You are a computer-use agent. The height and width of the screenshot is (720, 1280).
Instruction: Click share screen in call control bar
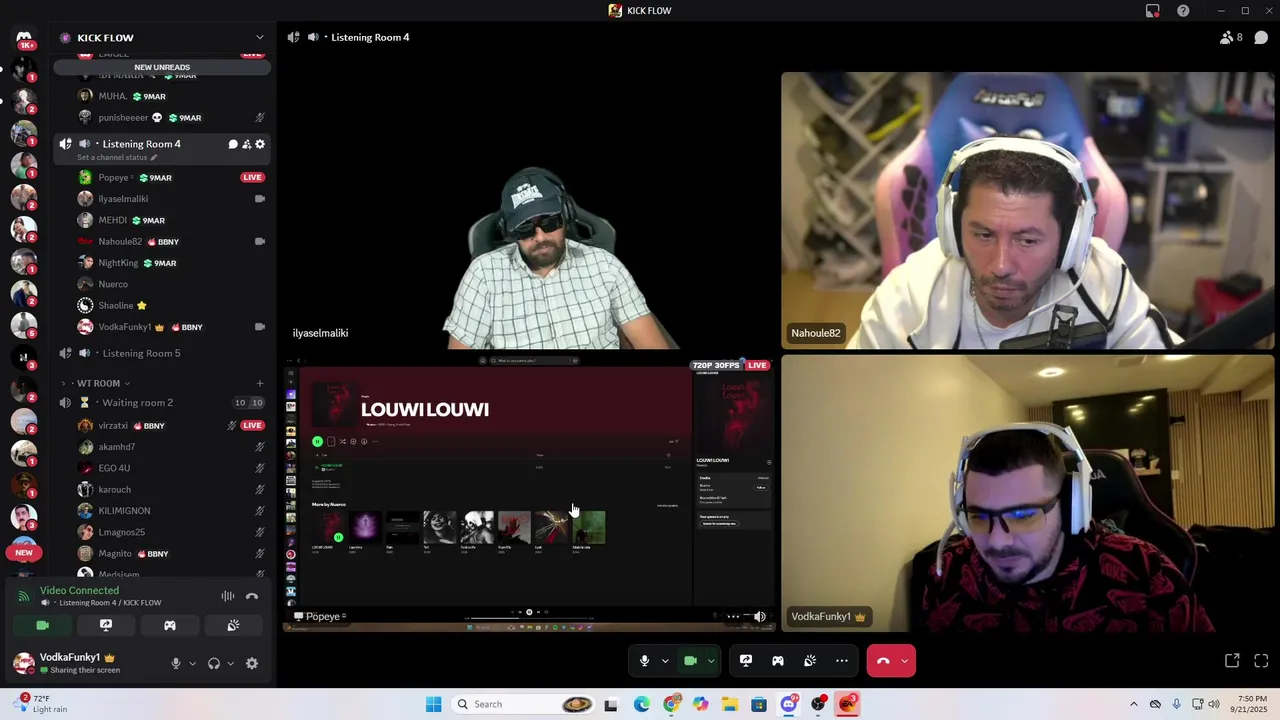point(746,660)
